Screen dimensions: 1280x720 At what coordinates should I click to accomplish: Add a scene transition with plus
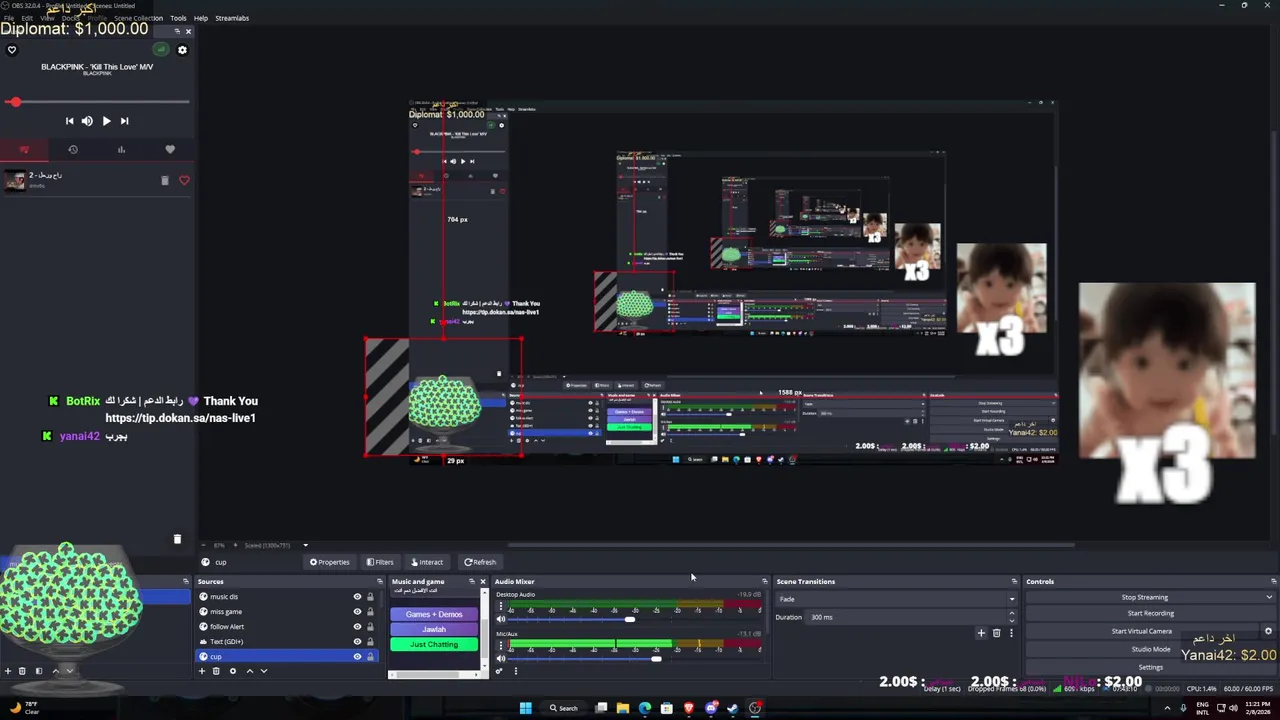(981, 633)
